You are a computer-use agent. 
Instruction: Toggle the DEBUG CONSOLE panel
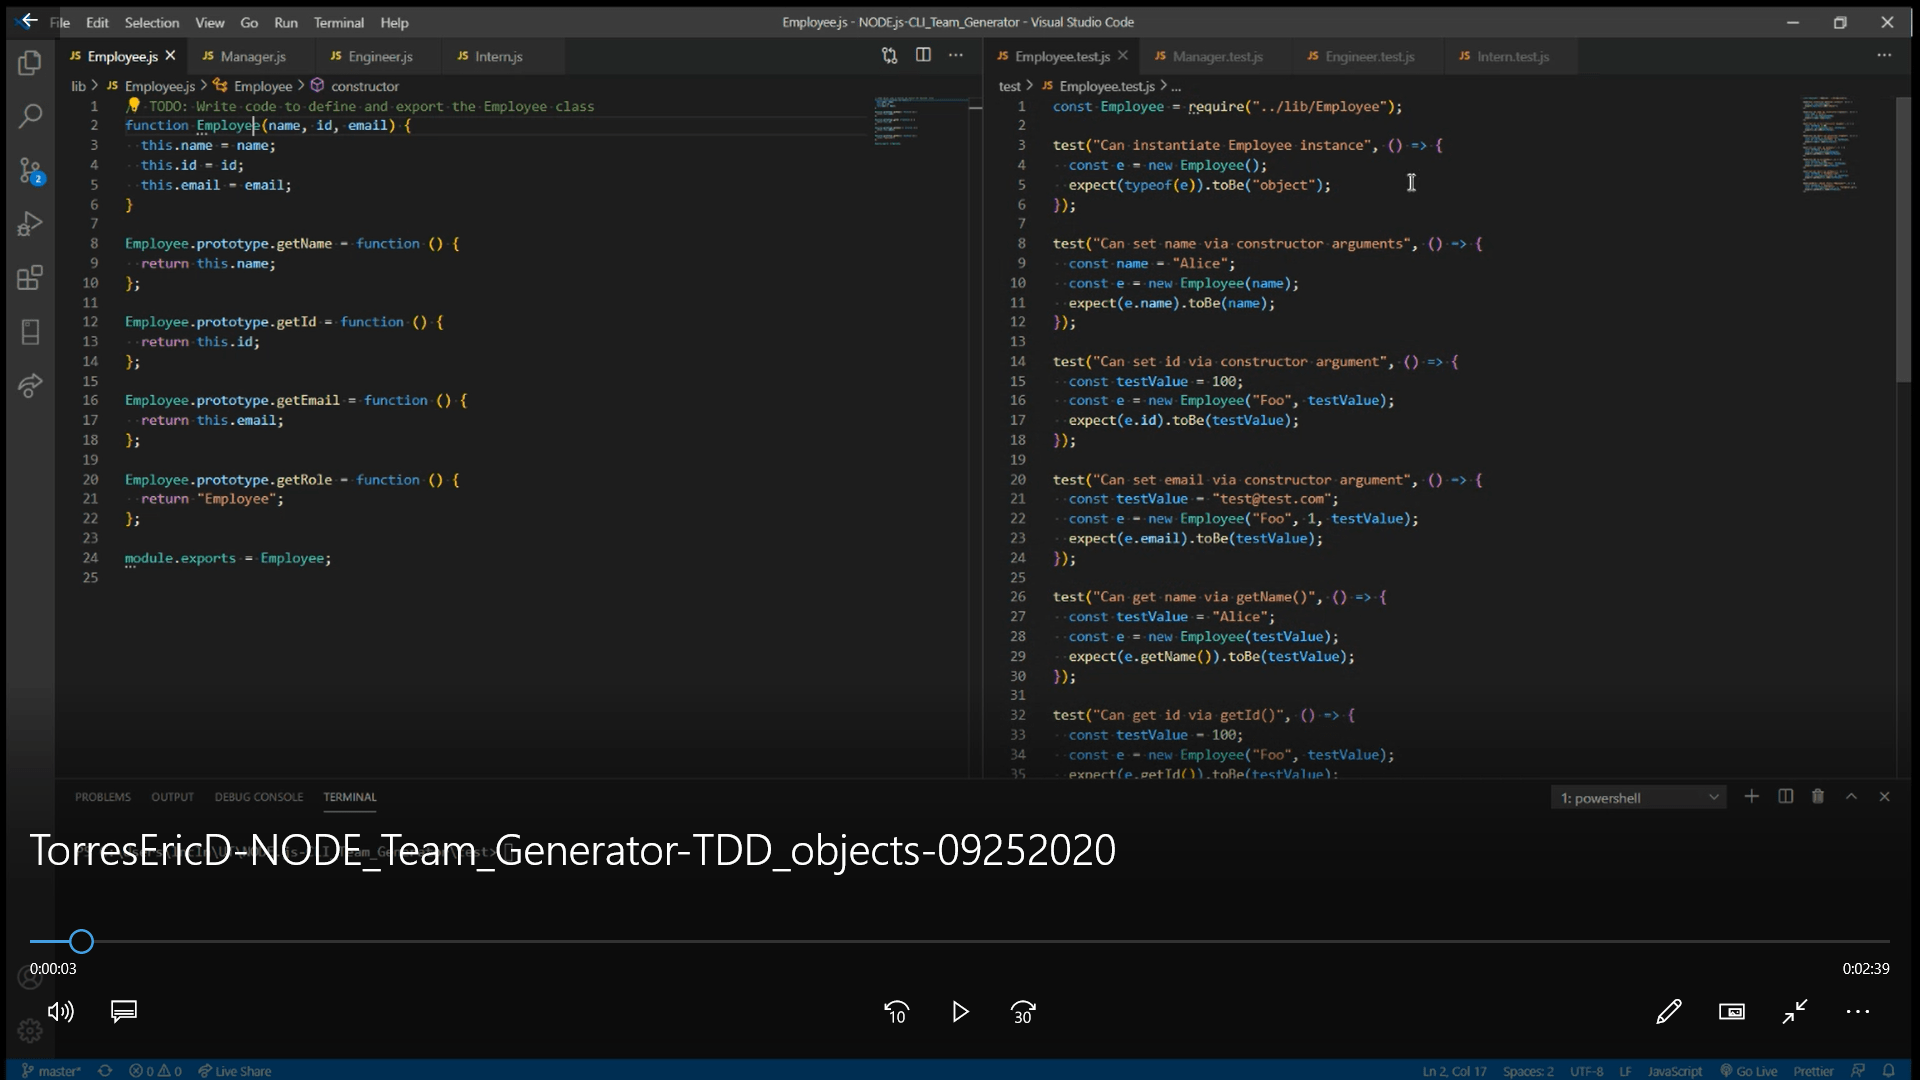258,796
